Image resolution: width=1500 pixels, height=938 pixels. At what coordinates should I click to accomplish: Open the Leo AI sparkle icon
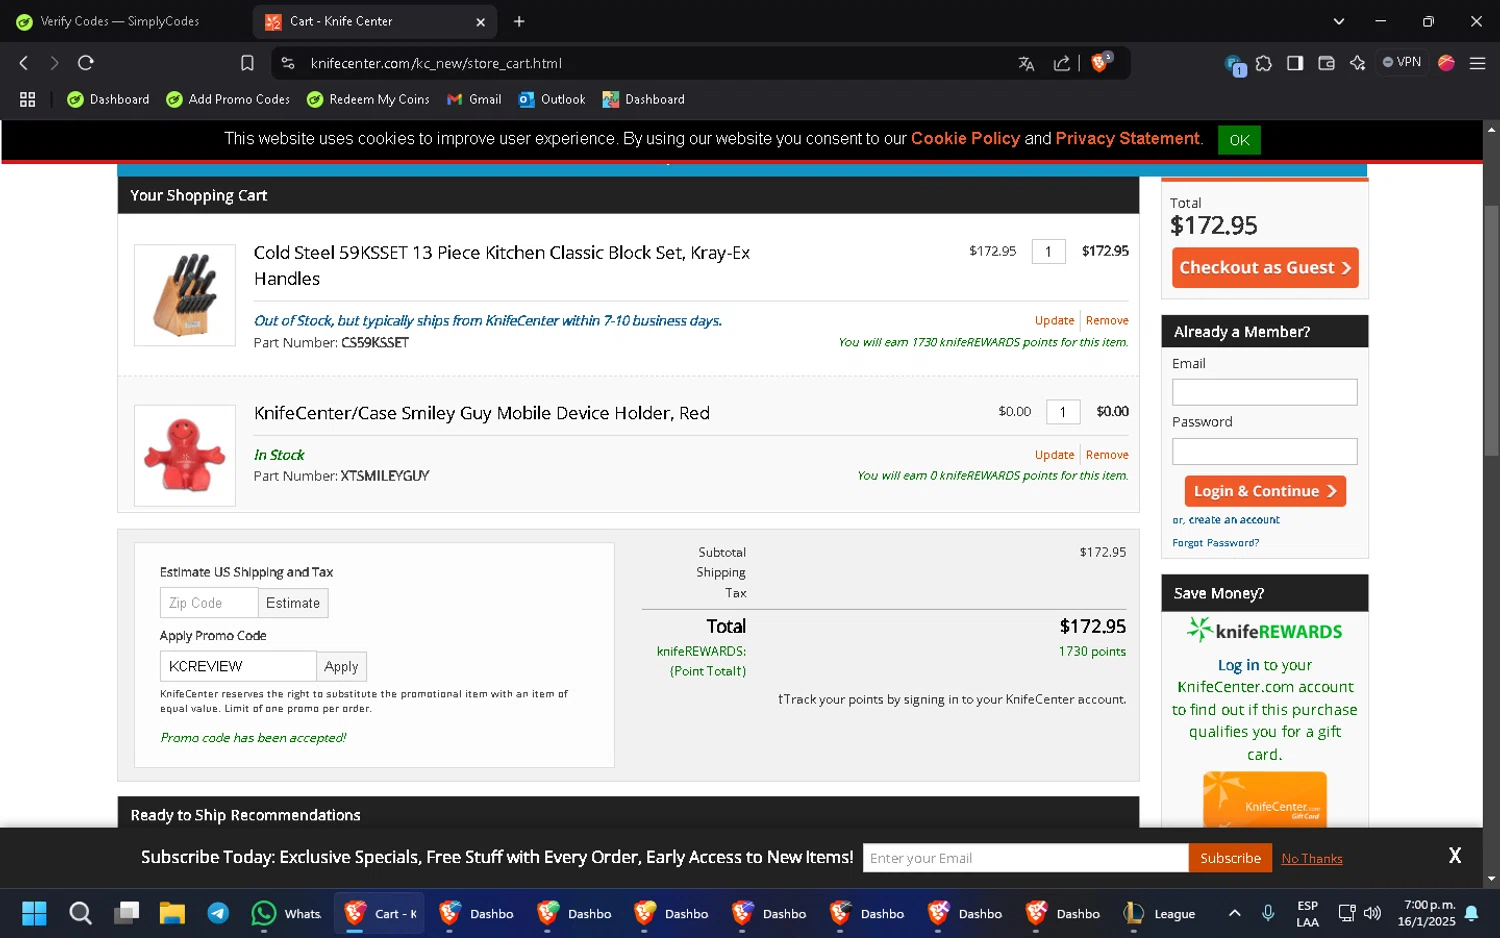[1357, 63]
